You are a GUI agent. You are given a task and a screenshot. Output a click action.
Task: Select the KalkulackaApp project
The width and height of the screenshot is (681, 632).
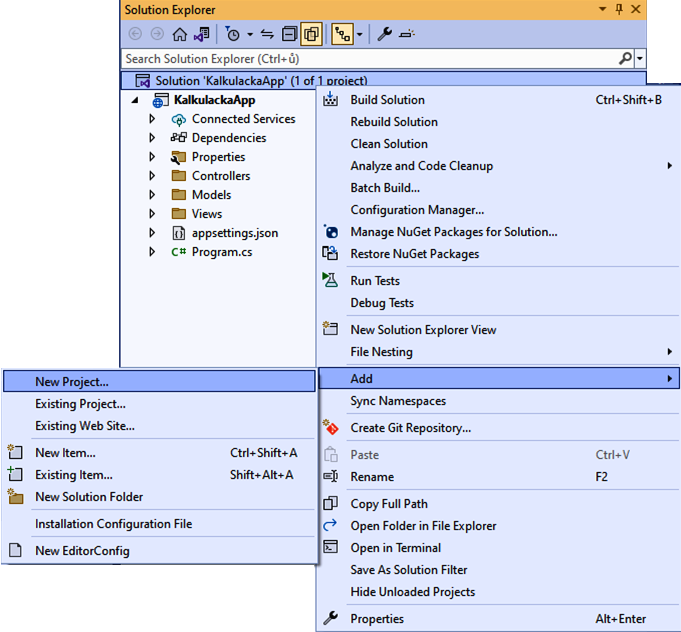click(215, 100)
